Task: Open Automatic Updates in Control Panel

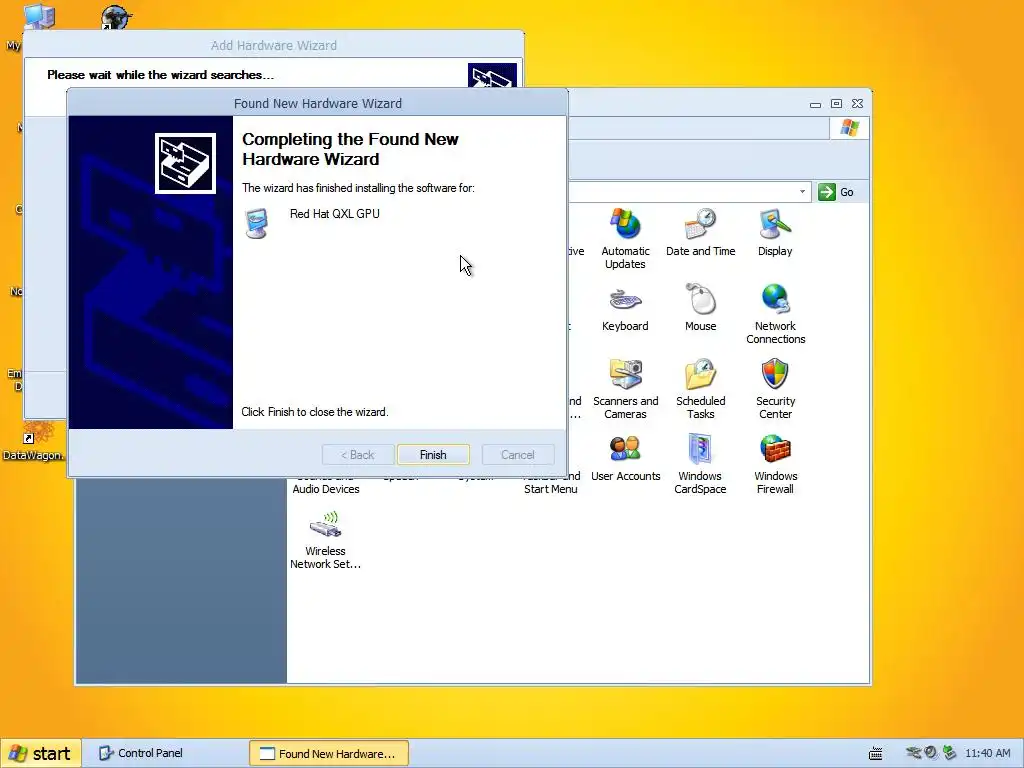Action: [x=625, y=238]
